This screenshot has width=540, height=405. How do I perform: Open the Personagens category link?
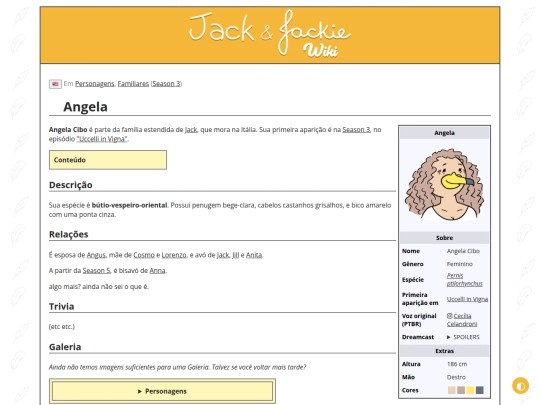(95, 84)
